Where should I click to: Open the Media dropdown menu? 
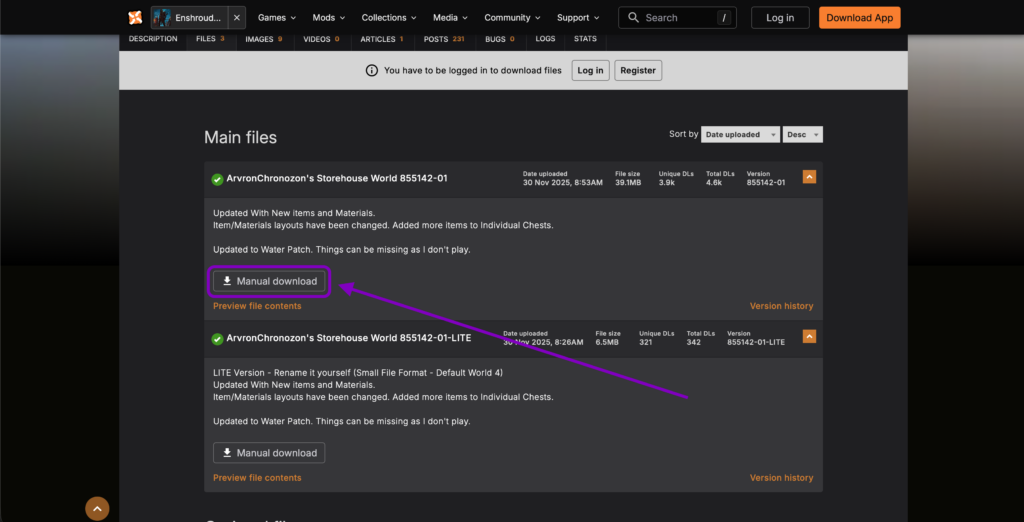tap(450, 18)
